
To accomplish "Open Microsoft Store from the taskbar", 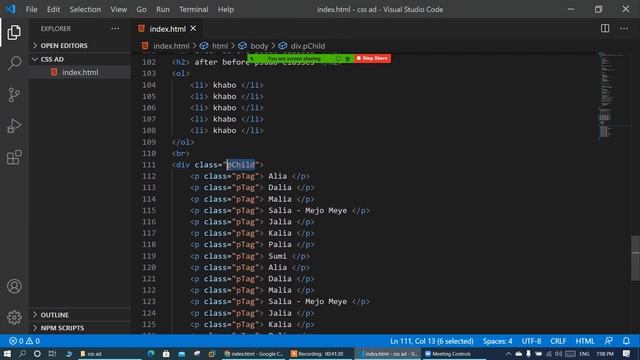I will pyautogui.click(x=166, y=353).
